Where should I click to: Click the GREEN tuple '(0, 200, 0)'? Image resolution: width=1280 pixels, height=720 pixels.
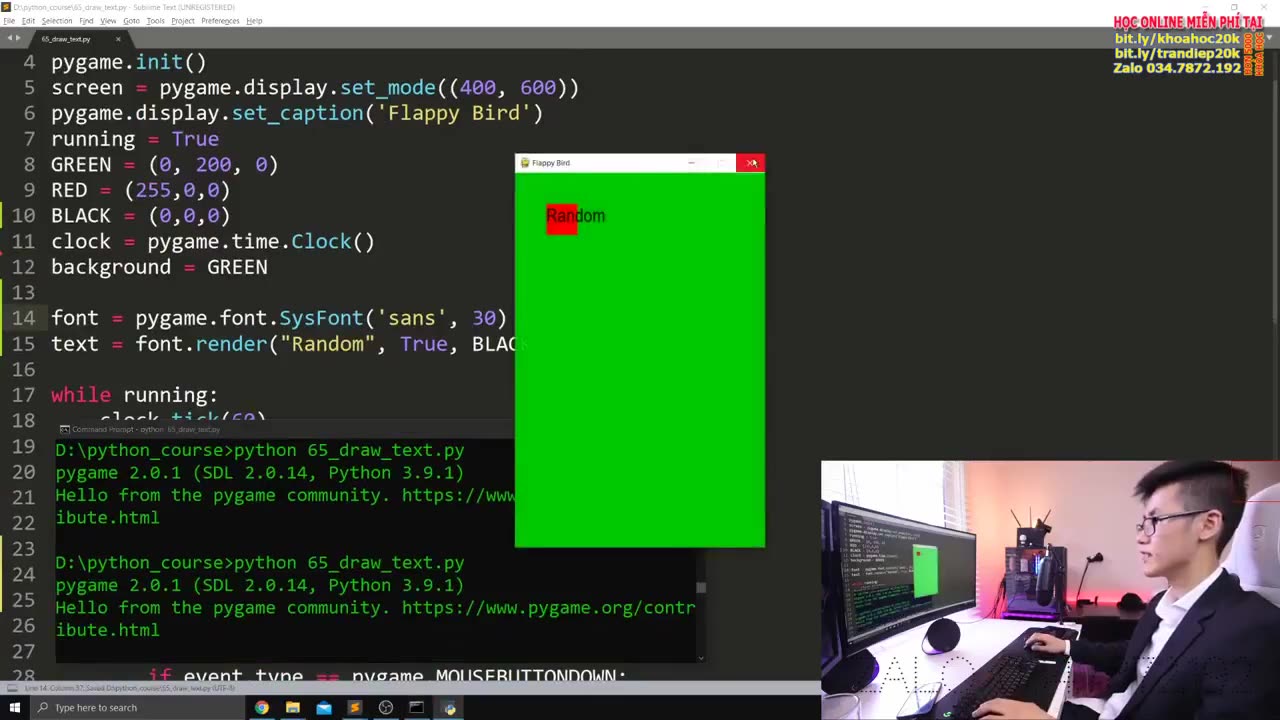pyautogui.click(x=213, y=165)
